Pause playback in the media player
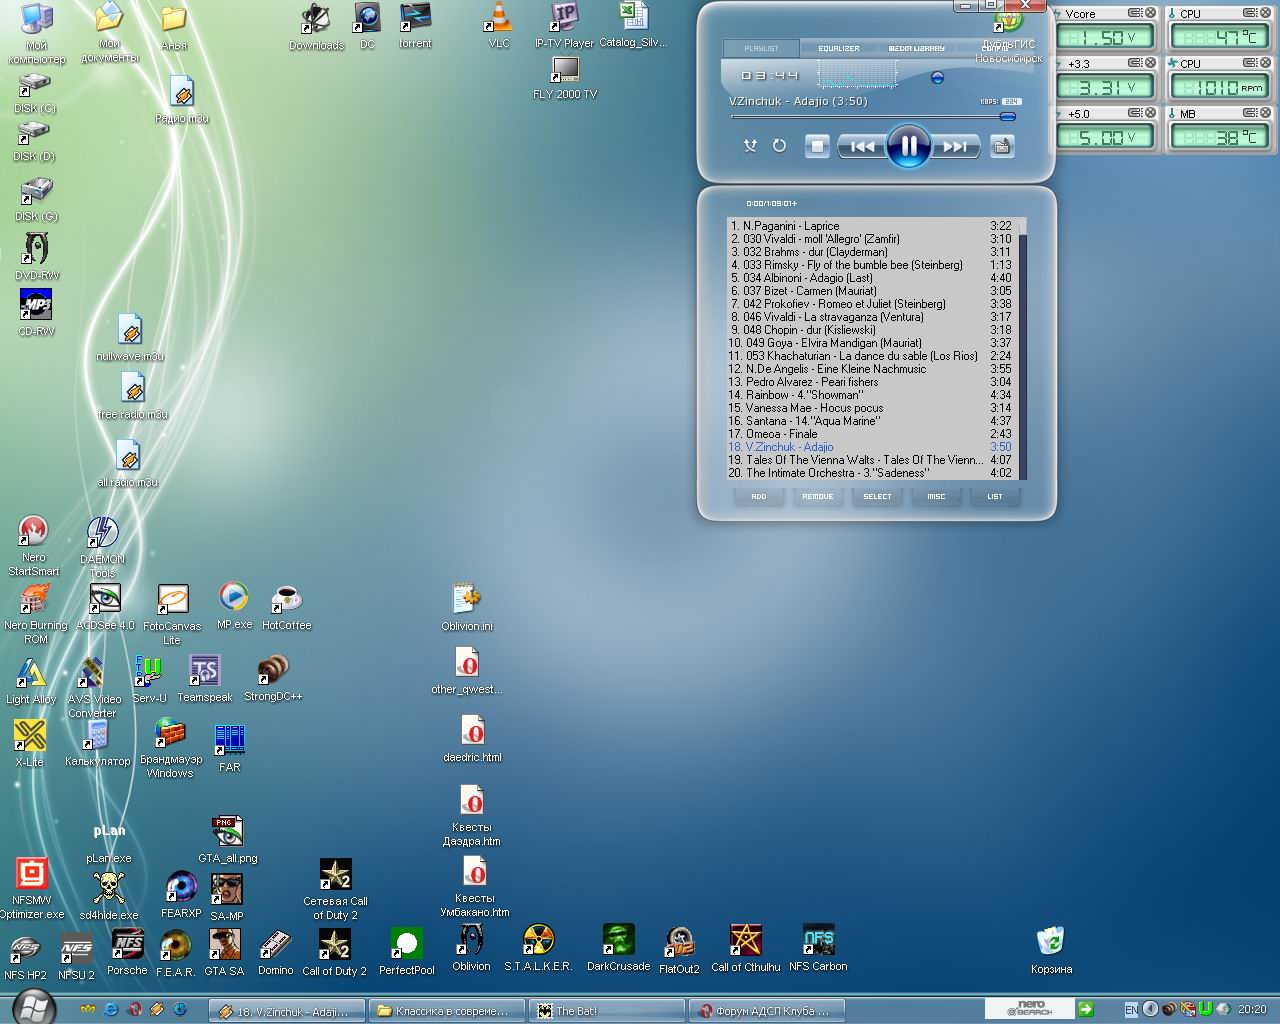This screenshot has height=1024, width=1280. pos(908,146)
